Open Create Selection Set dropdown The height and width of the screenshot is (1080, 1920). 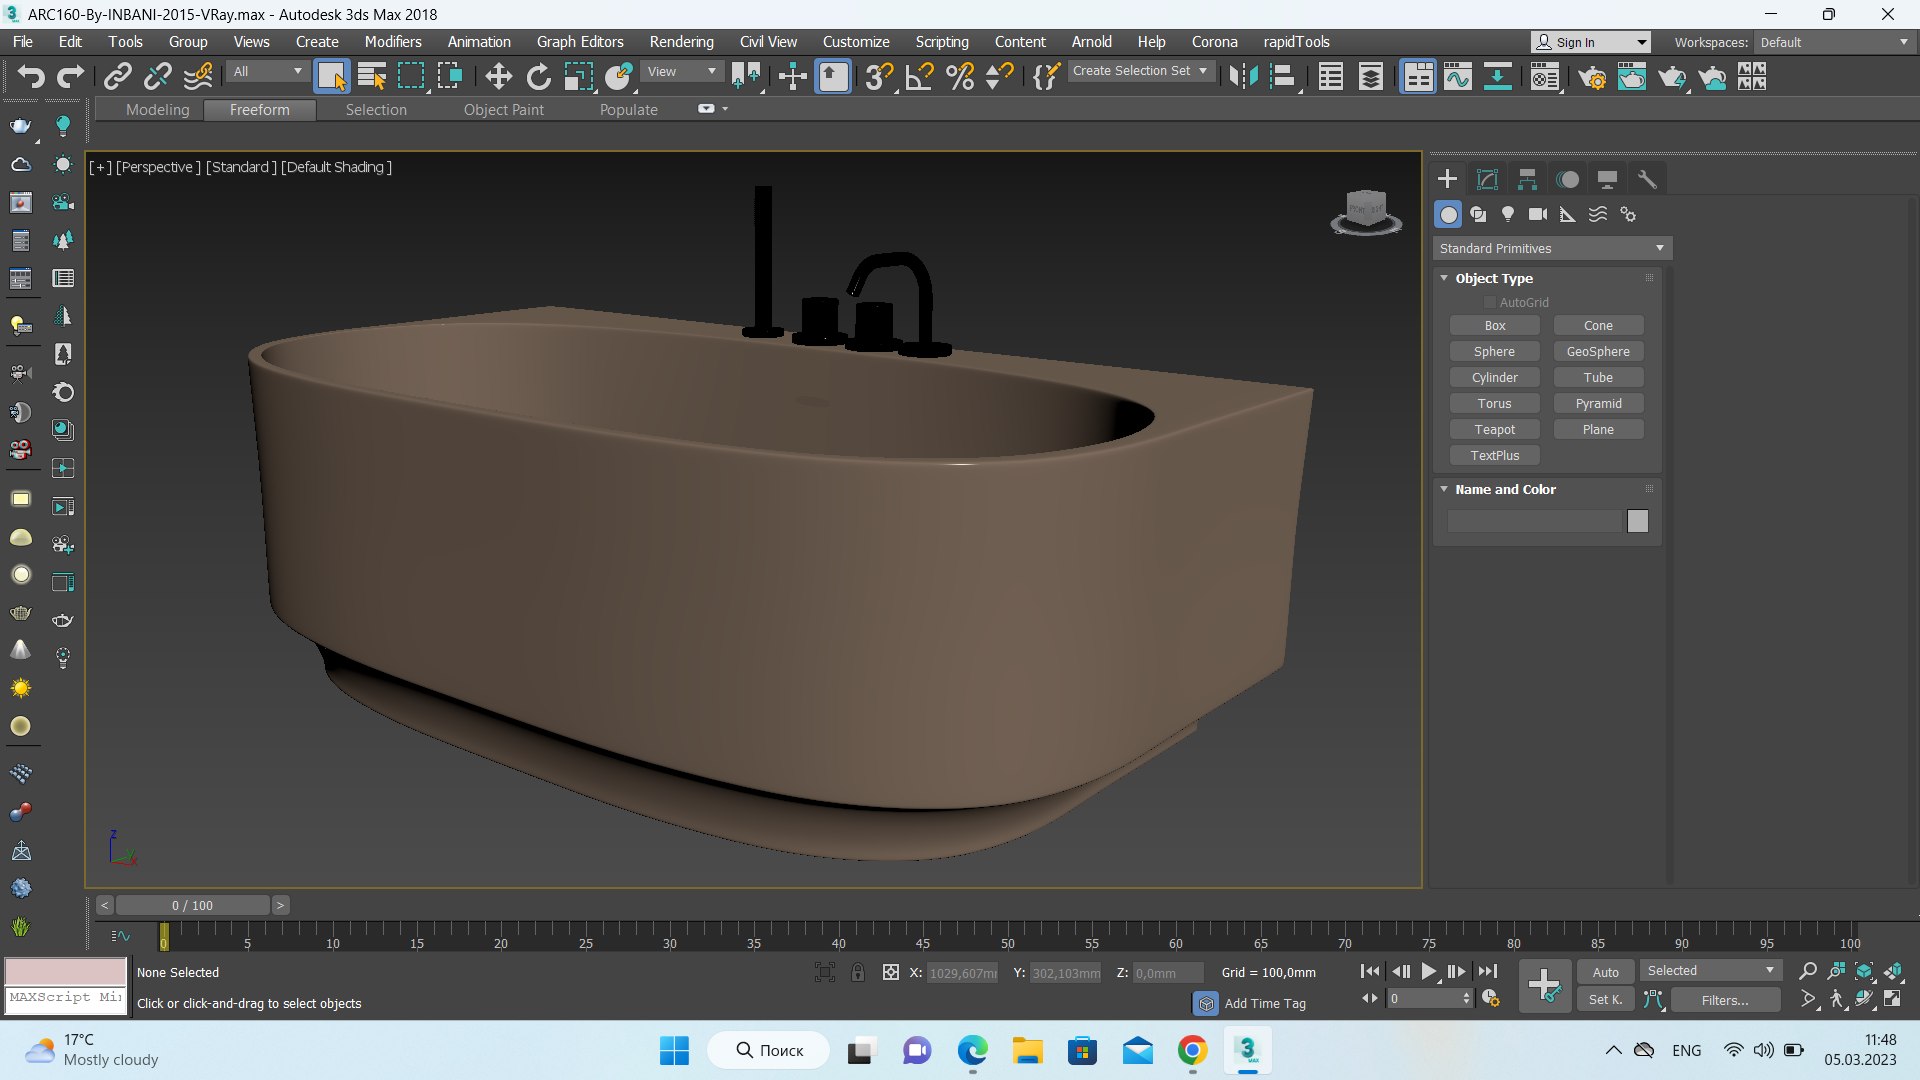coord(1141,71)
